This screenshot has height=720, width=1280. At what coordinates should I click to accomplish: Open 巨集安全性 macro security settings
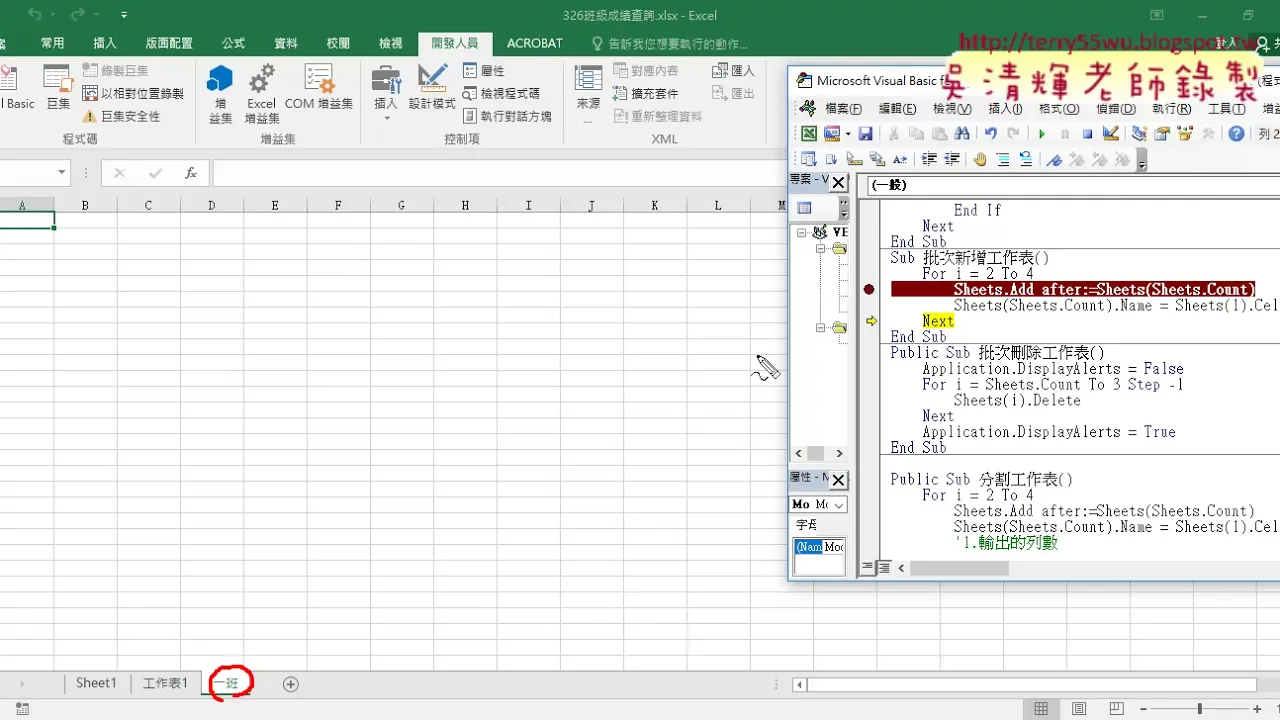coord(121,116)
